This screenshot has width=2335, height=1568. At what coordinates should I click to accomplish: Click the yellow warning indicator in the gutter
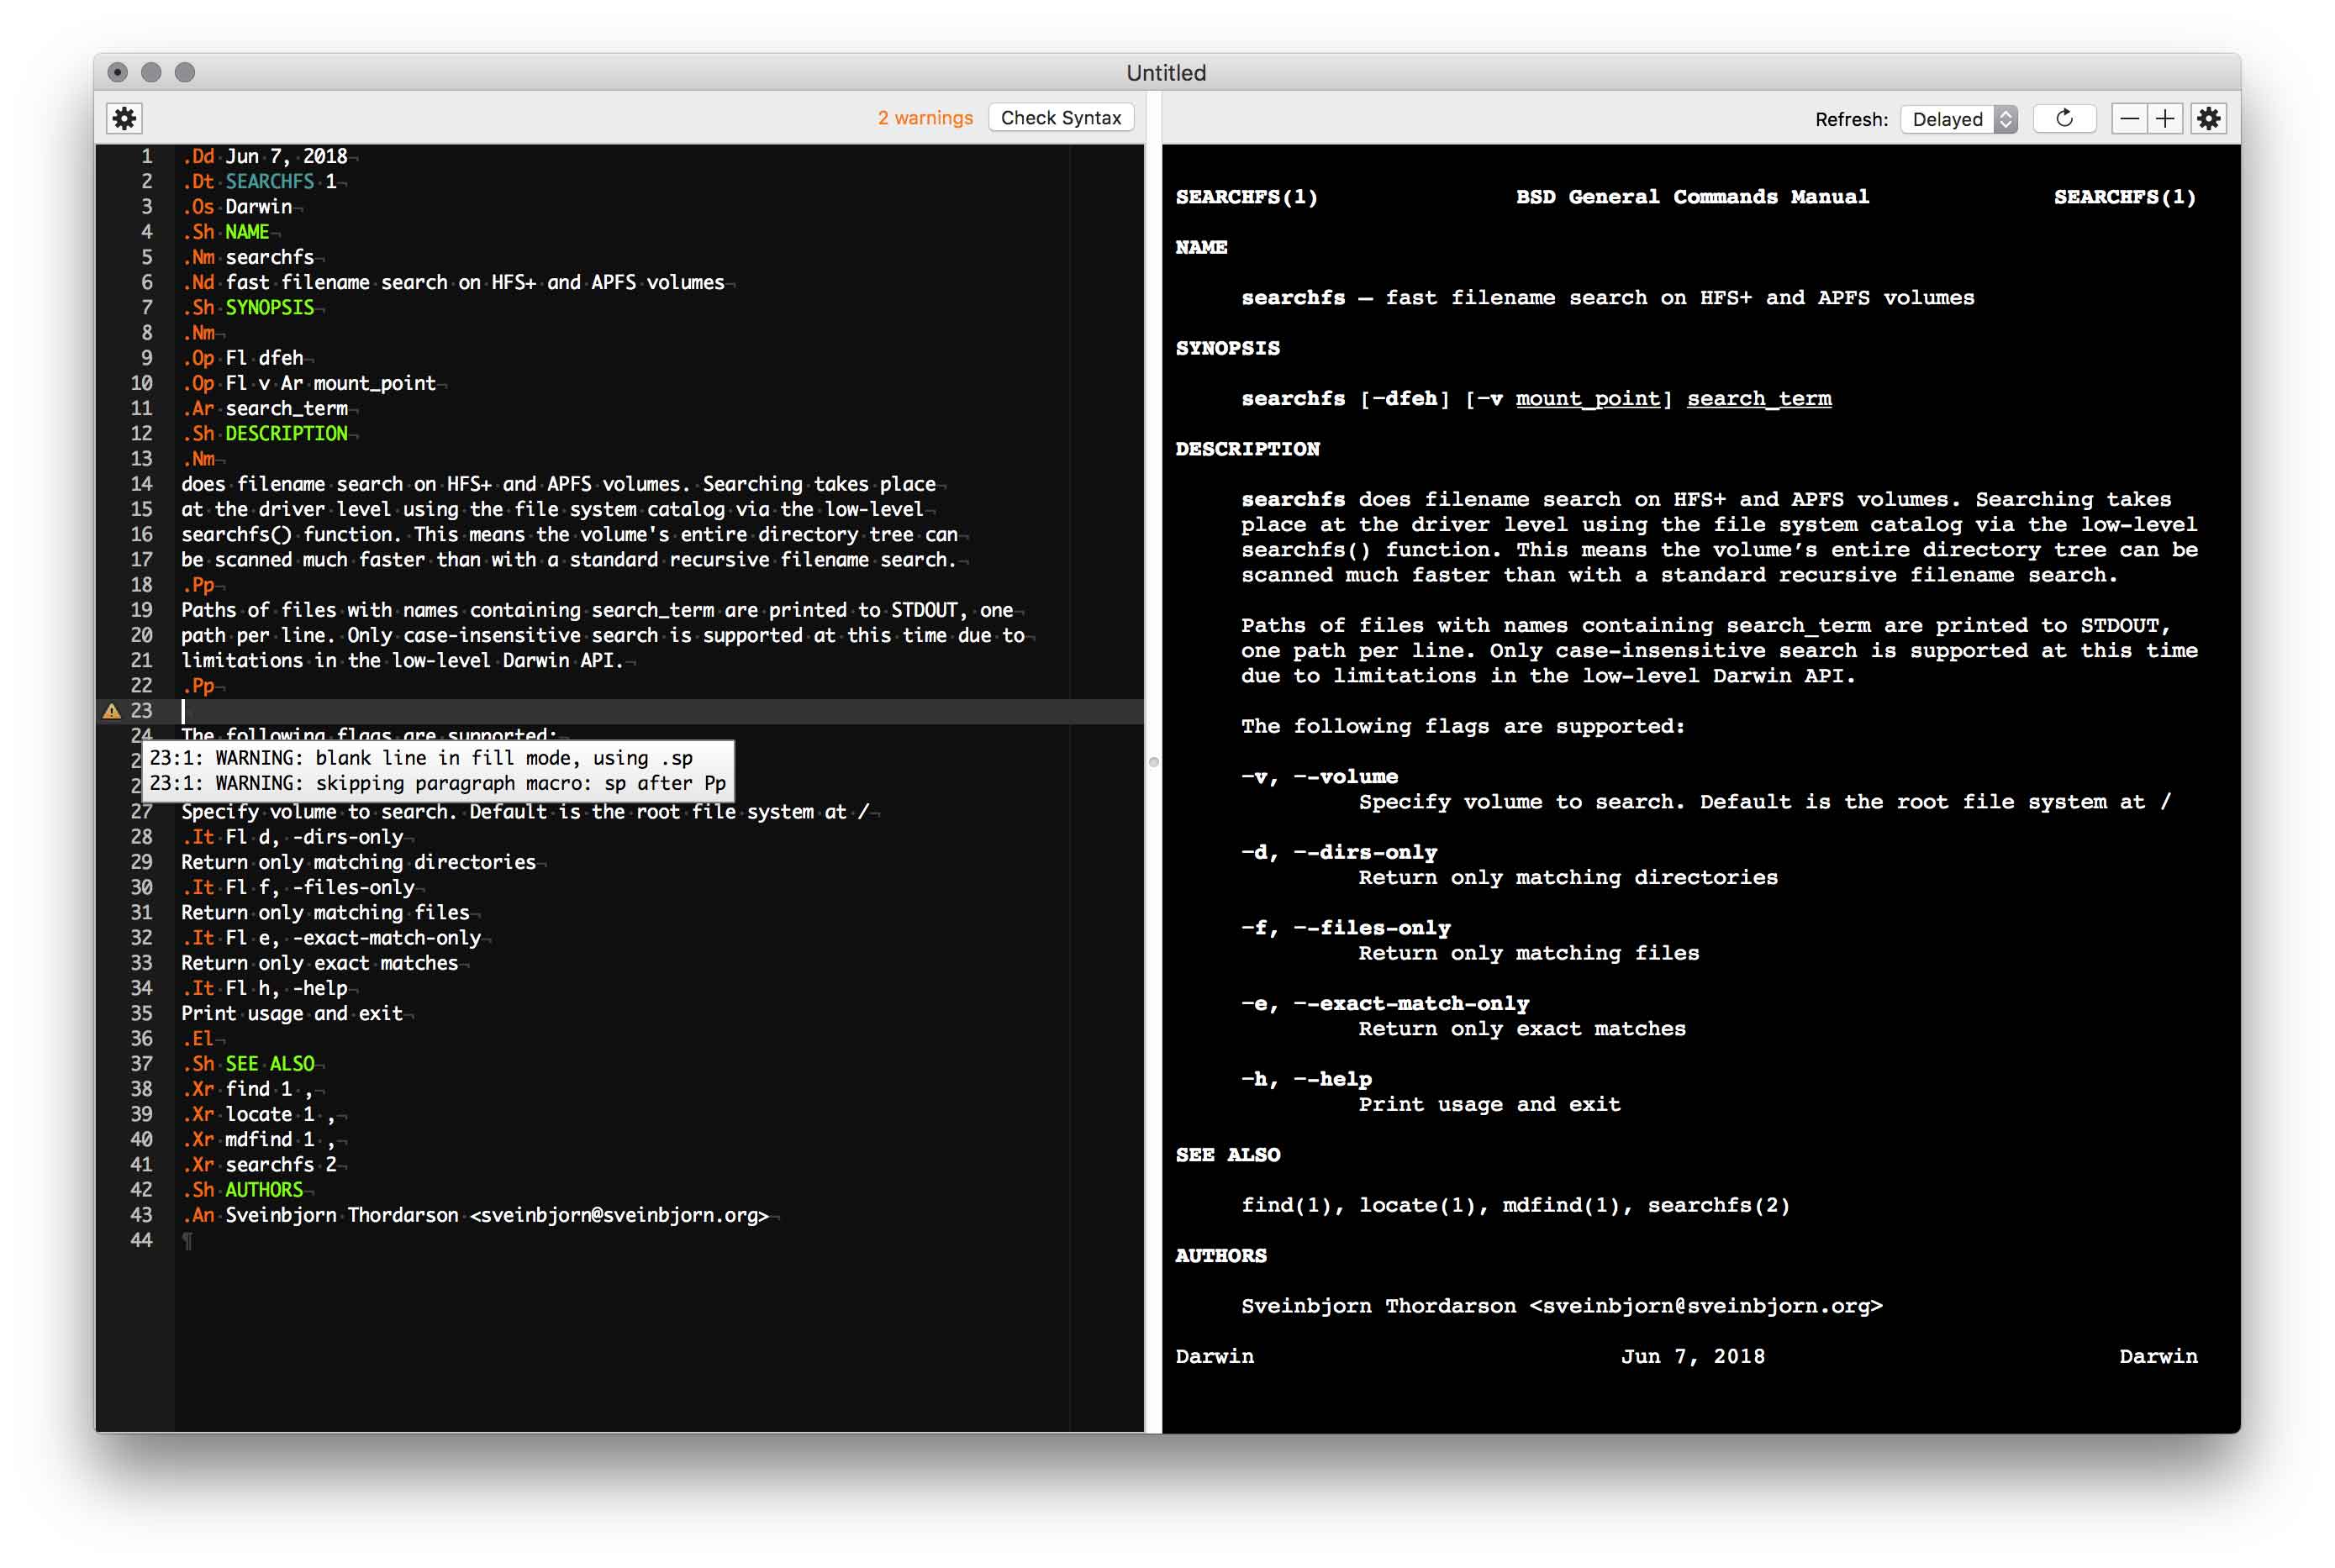pos(110,710)
